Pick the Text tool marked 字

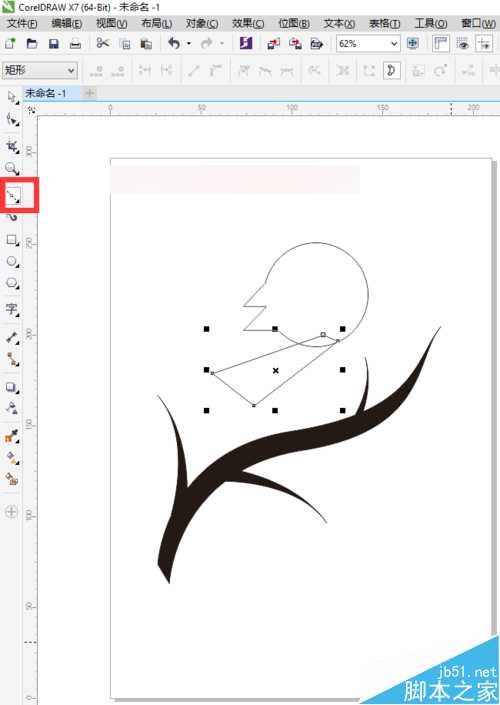(12, 309)
